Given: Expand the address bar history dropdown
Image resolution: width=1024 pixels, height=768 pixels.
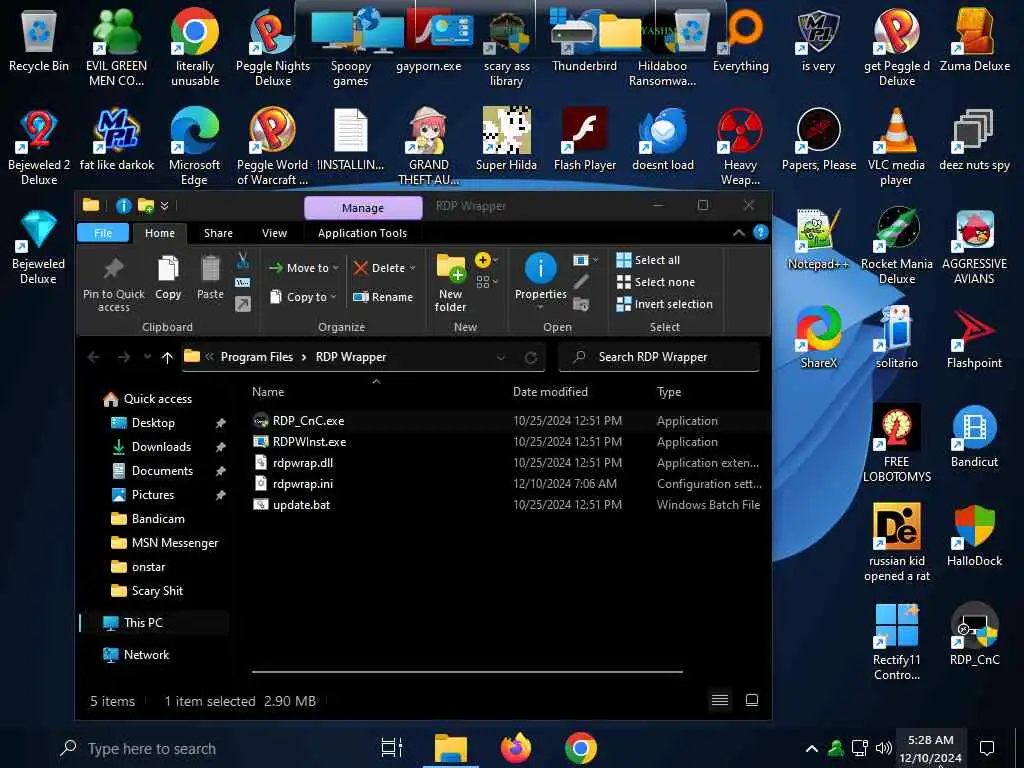Looking at the screenshot, I should [x=501, y=357].
